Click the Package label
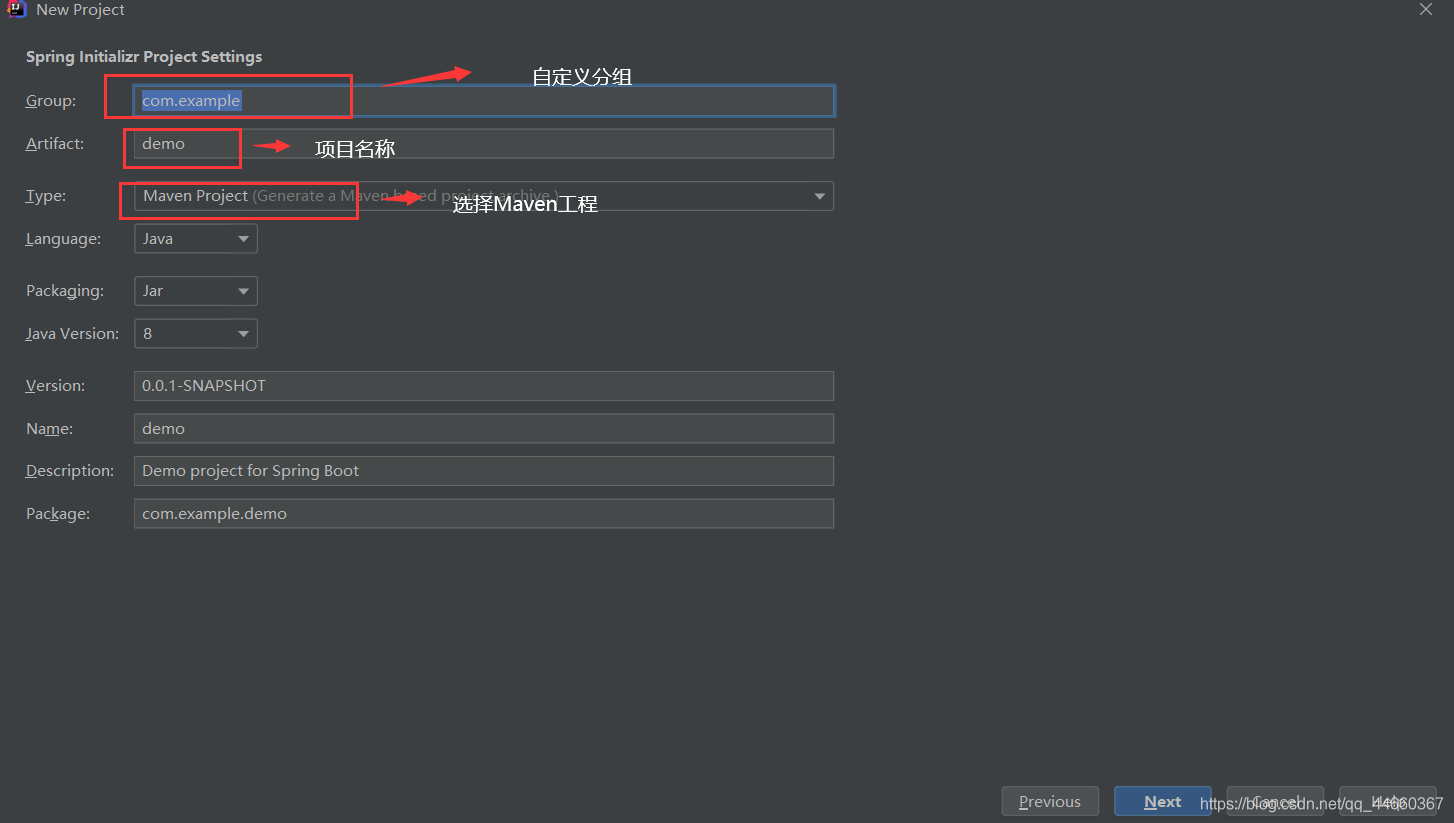 click(x=58, y=514)
